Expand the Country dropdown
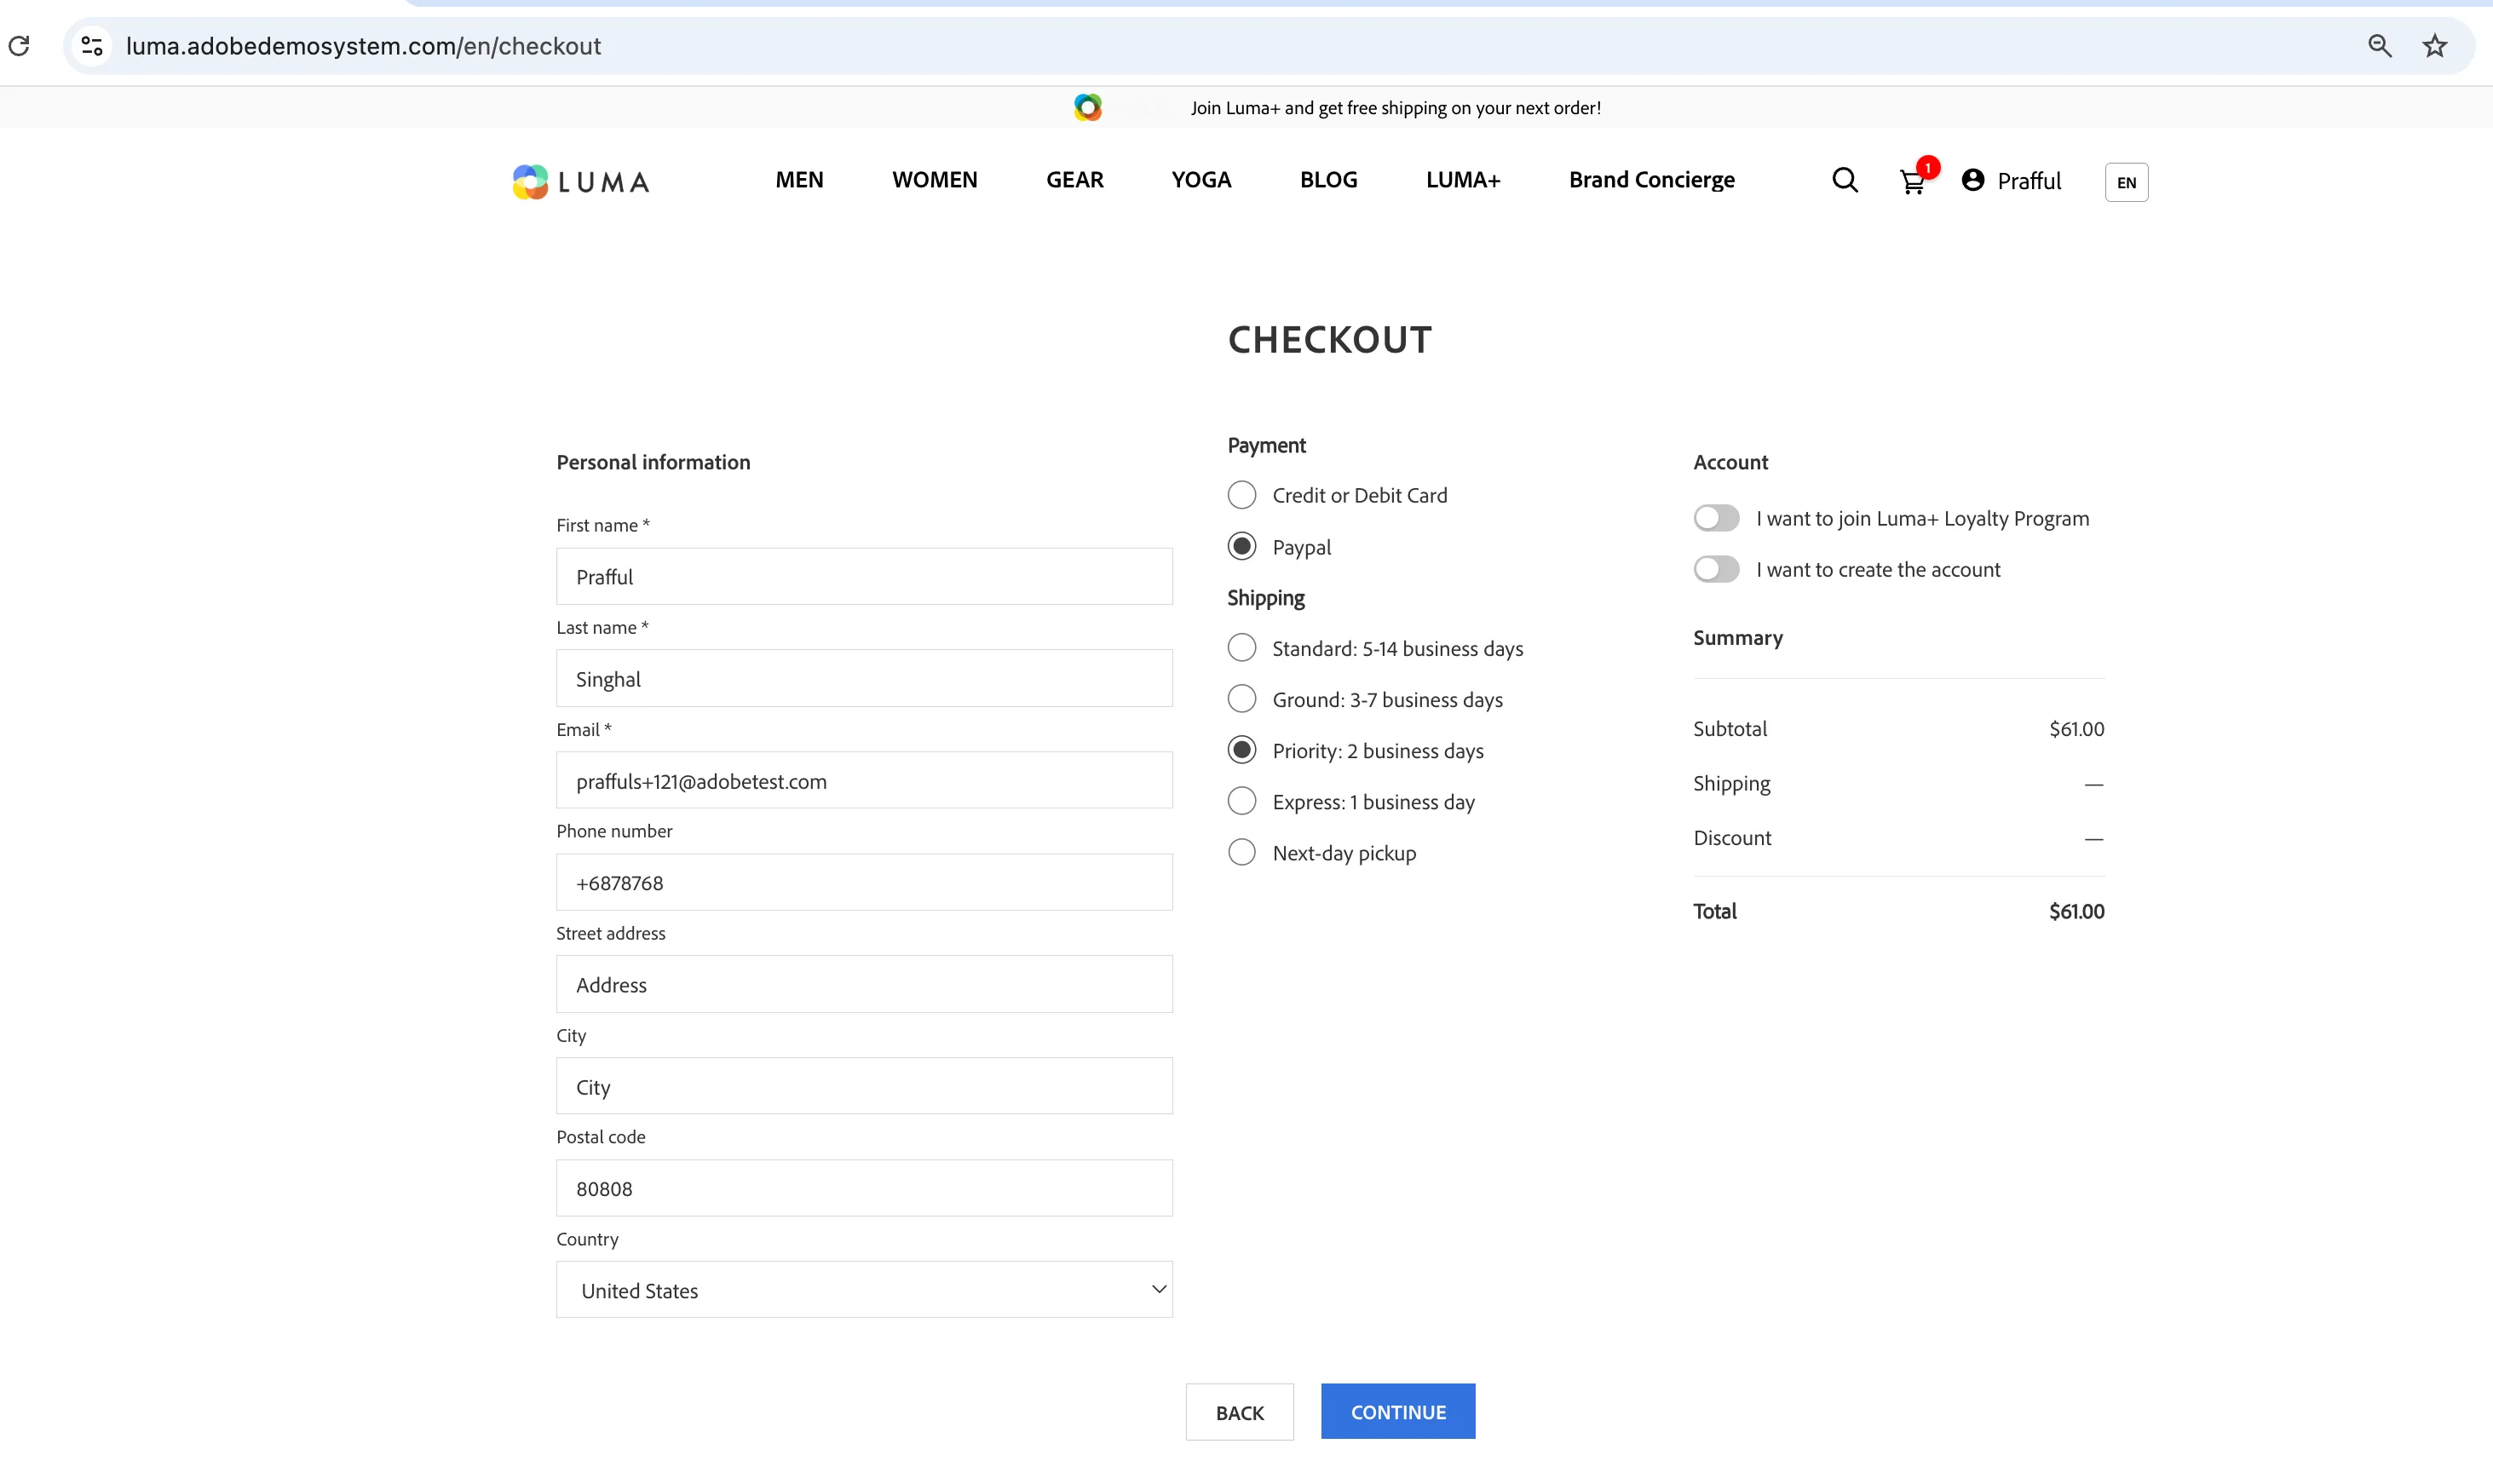2493x1484 pixels. point(864,1290)
